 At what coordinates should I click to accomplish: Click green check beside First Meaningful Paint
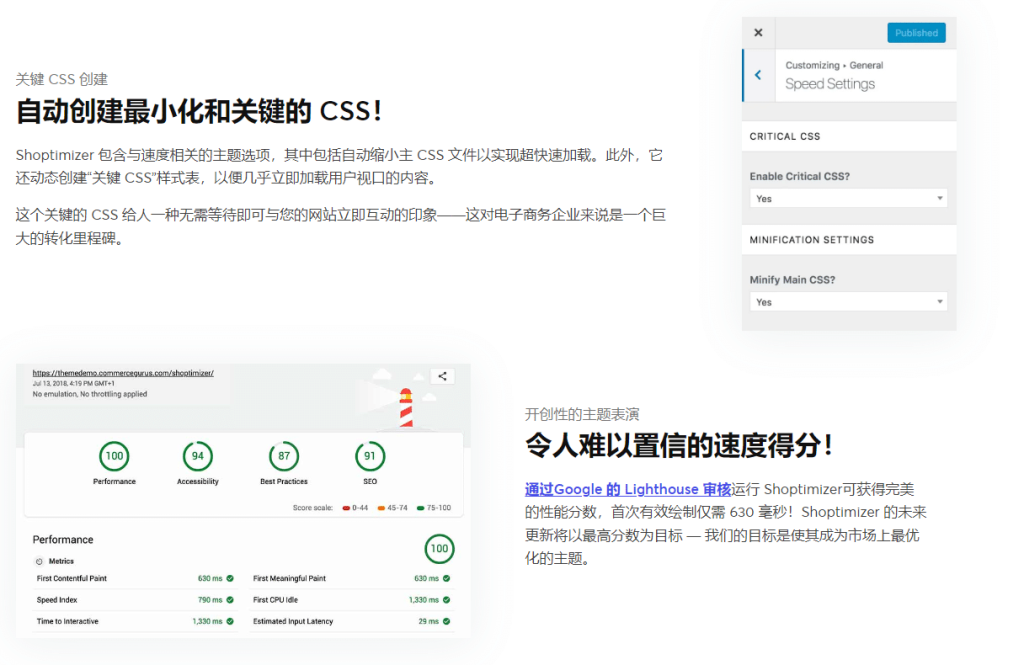point(447,578)
